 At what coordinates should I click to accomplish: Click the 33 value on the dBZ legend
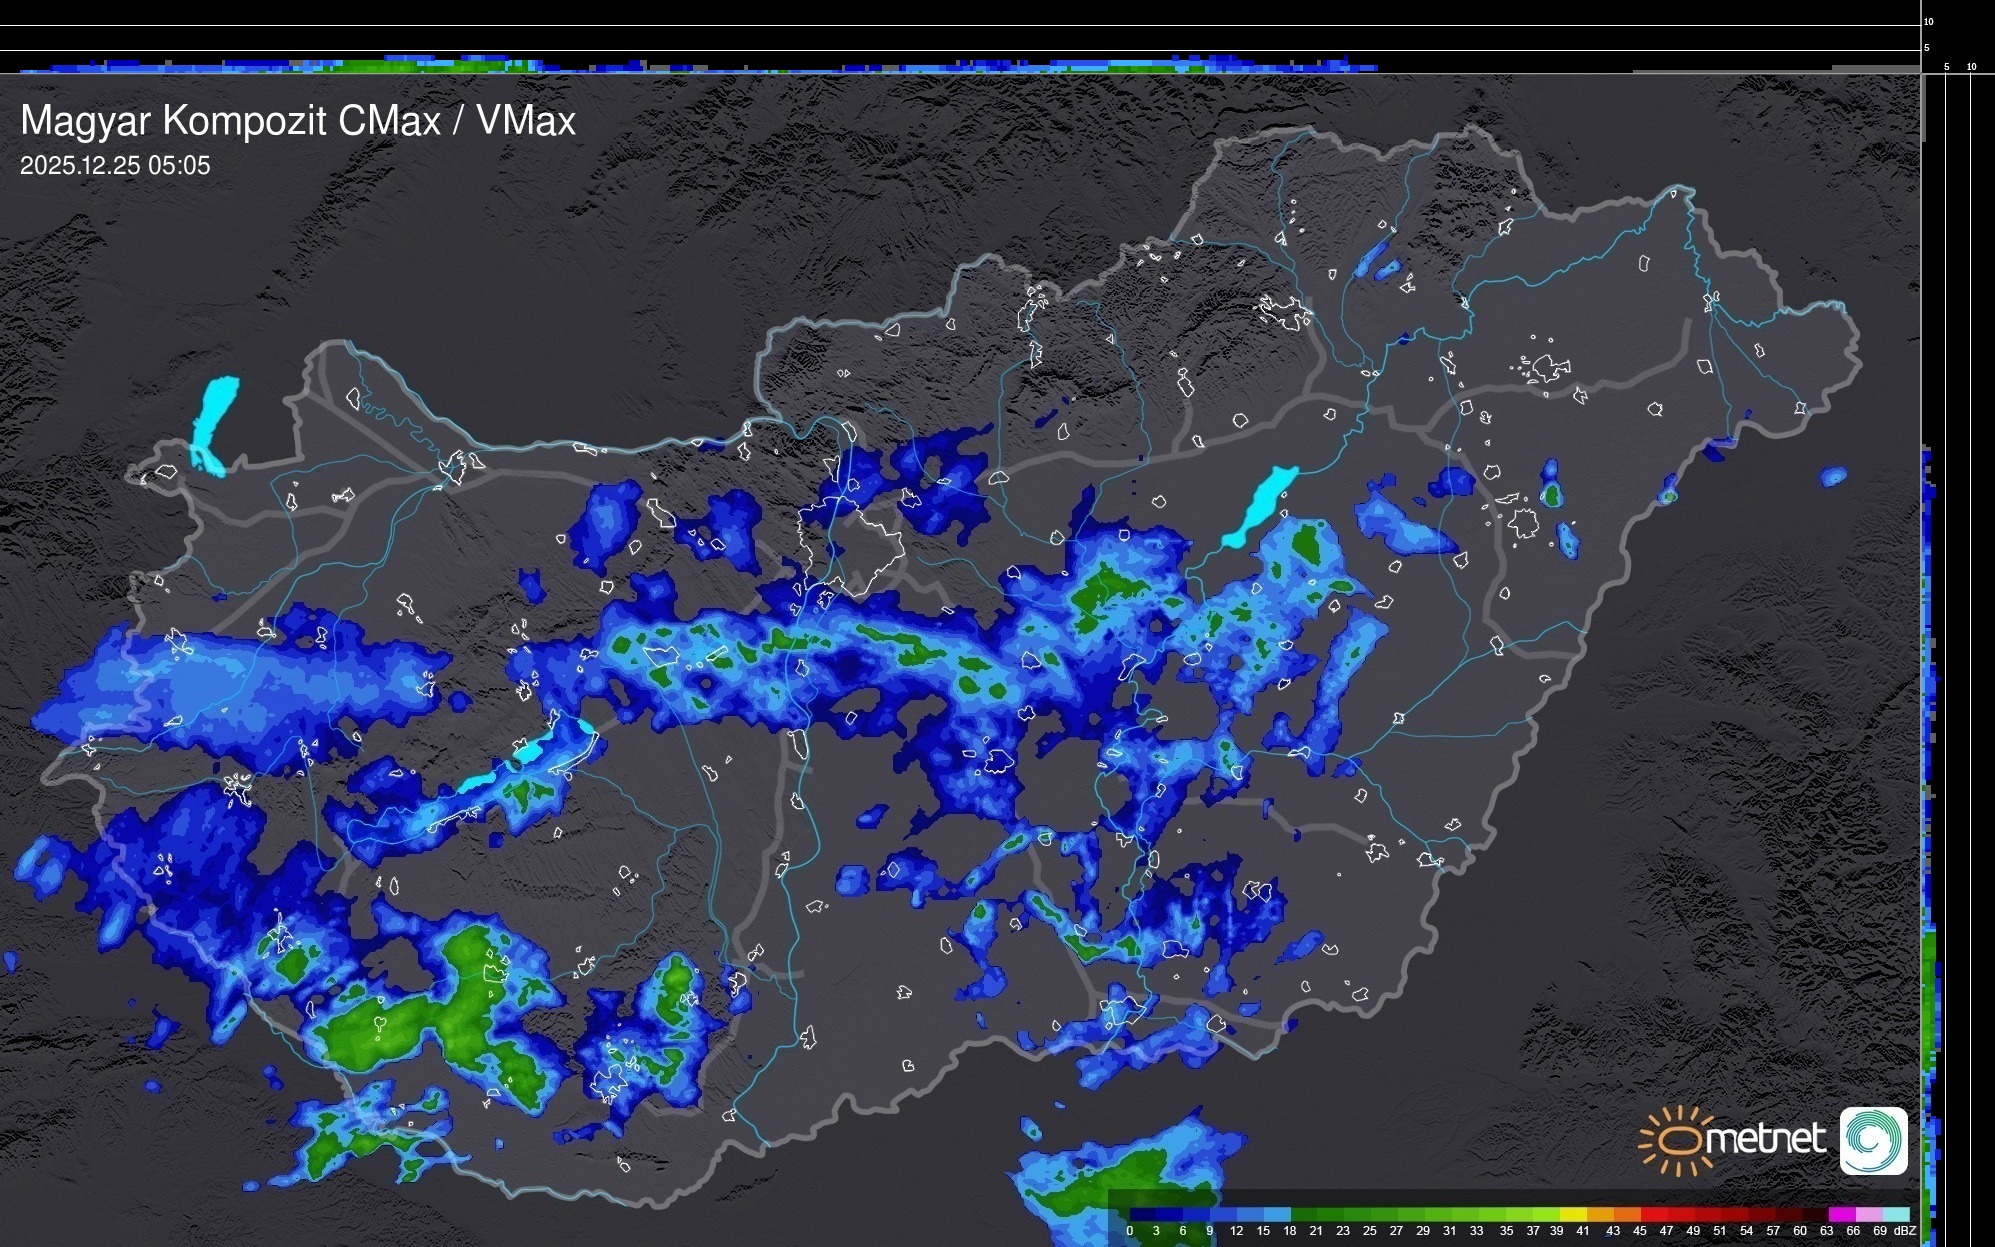click(1476, 1231)
